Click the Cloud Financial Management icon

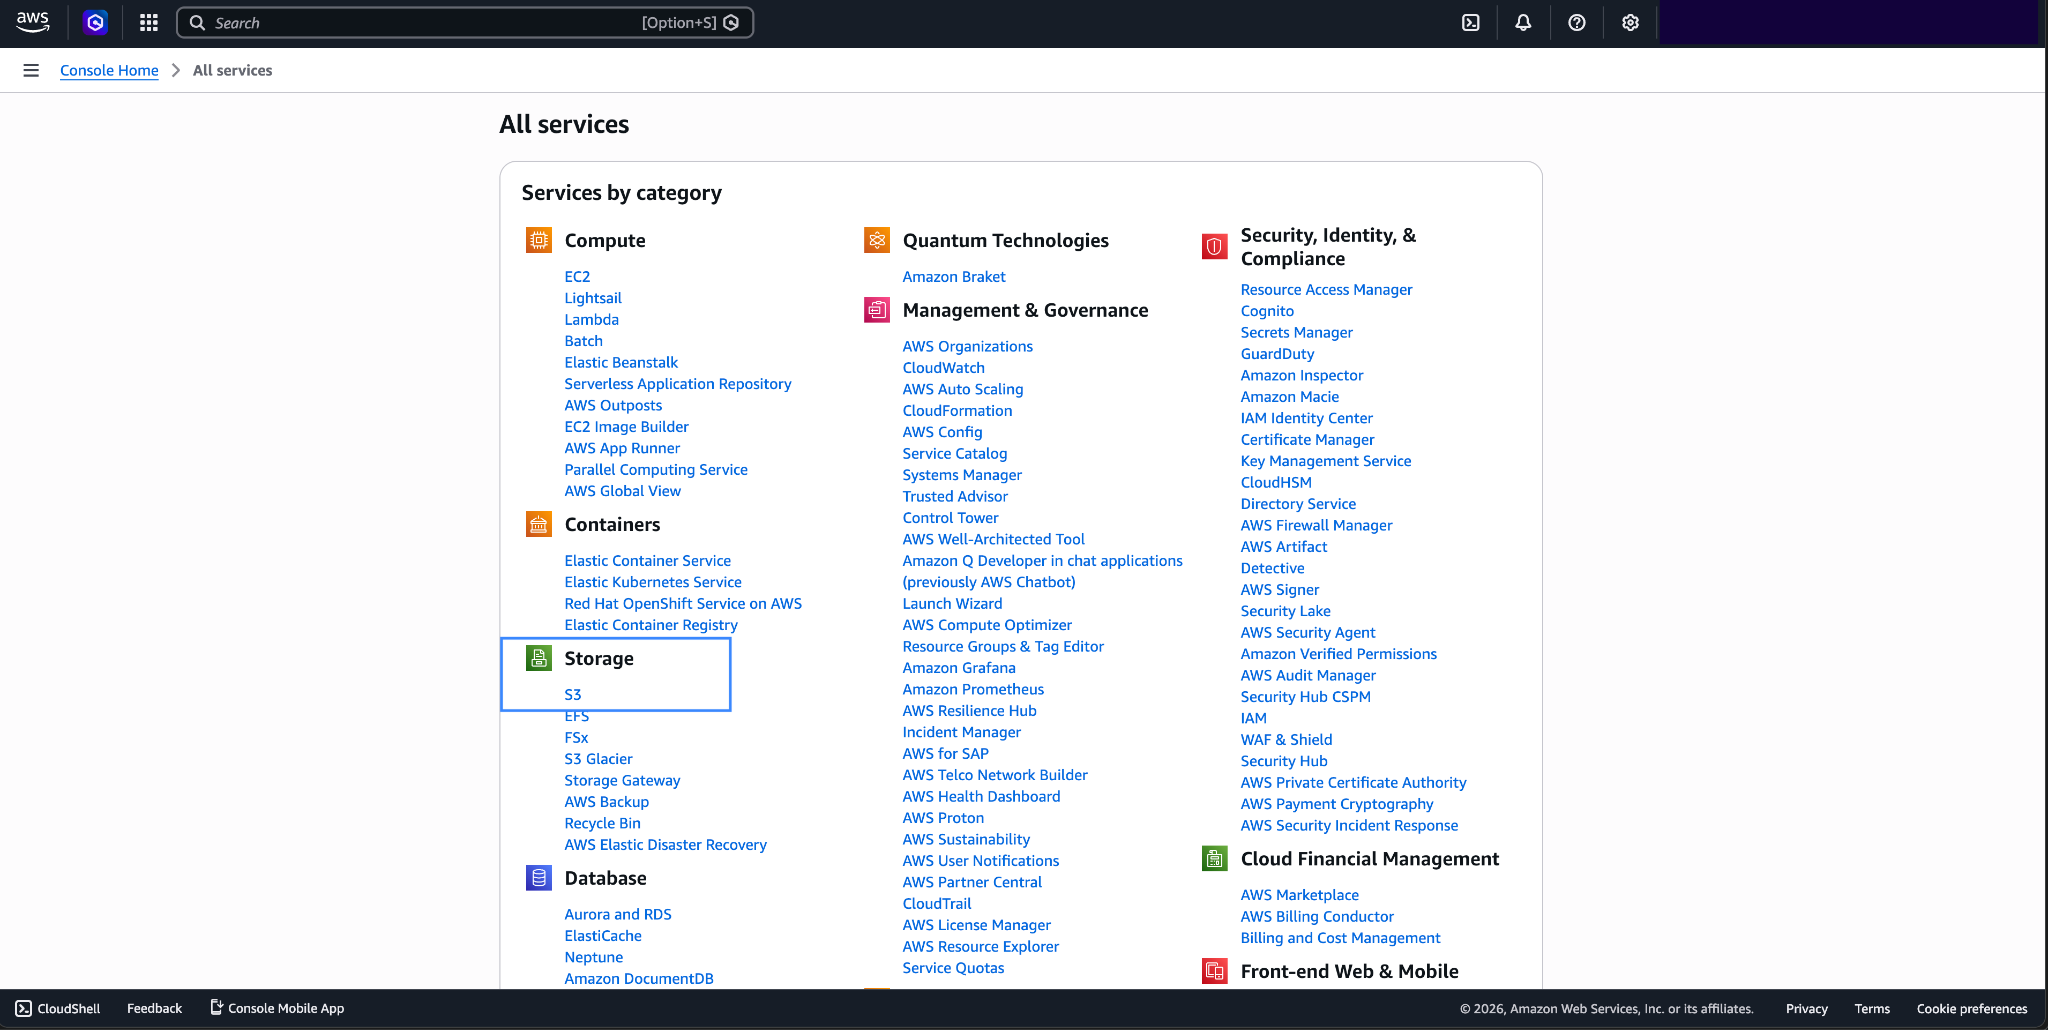pos(1215,859)
